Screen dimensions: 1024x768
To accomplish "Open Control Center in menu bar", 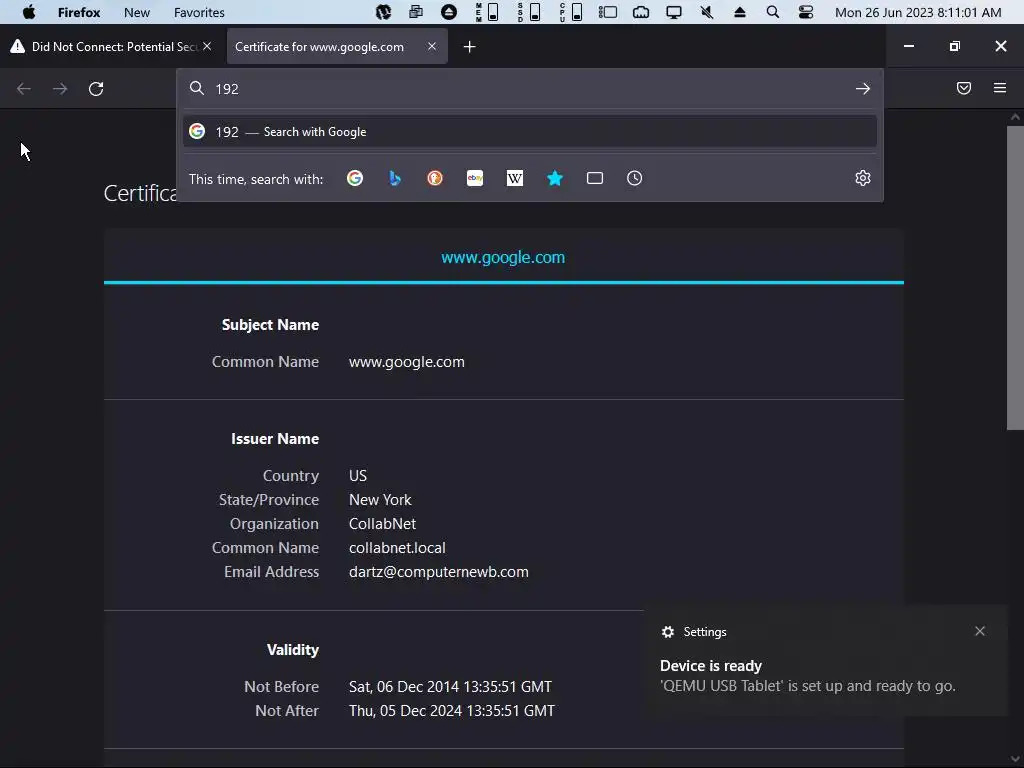I will click(806, 12).
